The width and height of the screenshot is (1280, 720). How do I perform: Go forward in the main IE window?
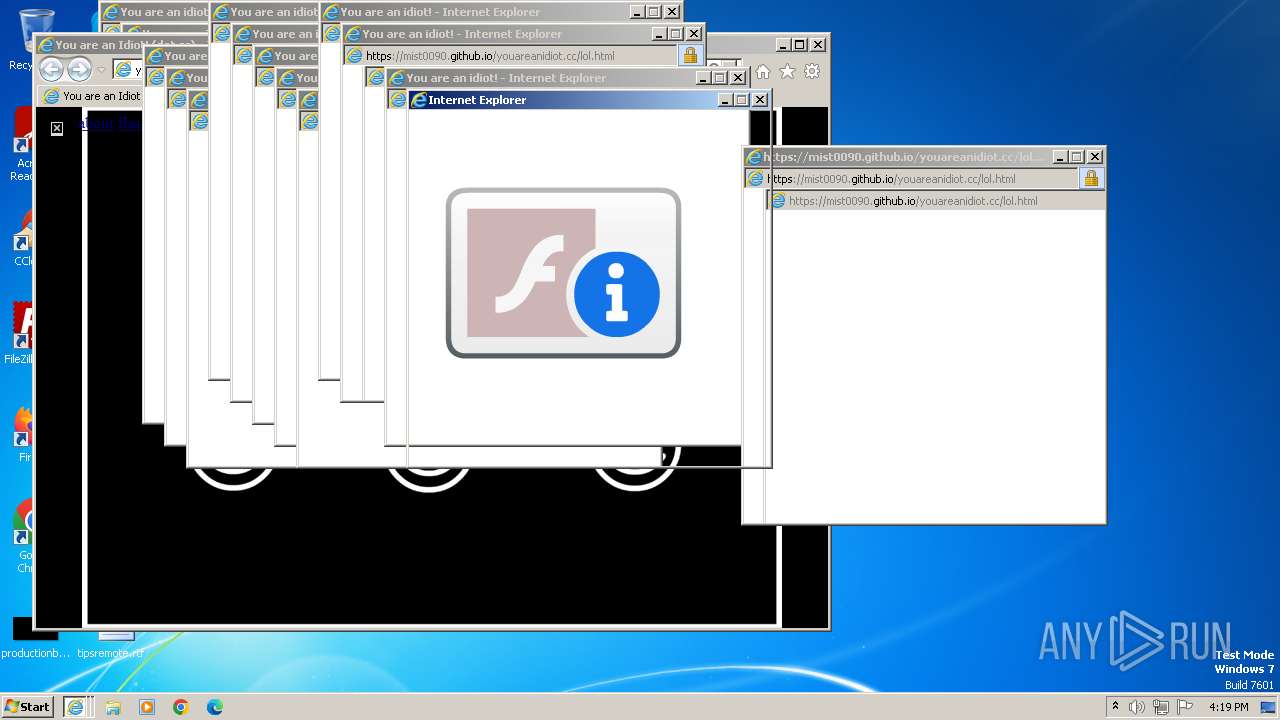[x=79, y=69]
